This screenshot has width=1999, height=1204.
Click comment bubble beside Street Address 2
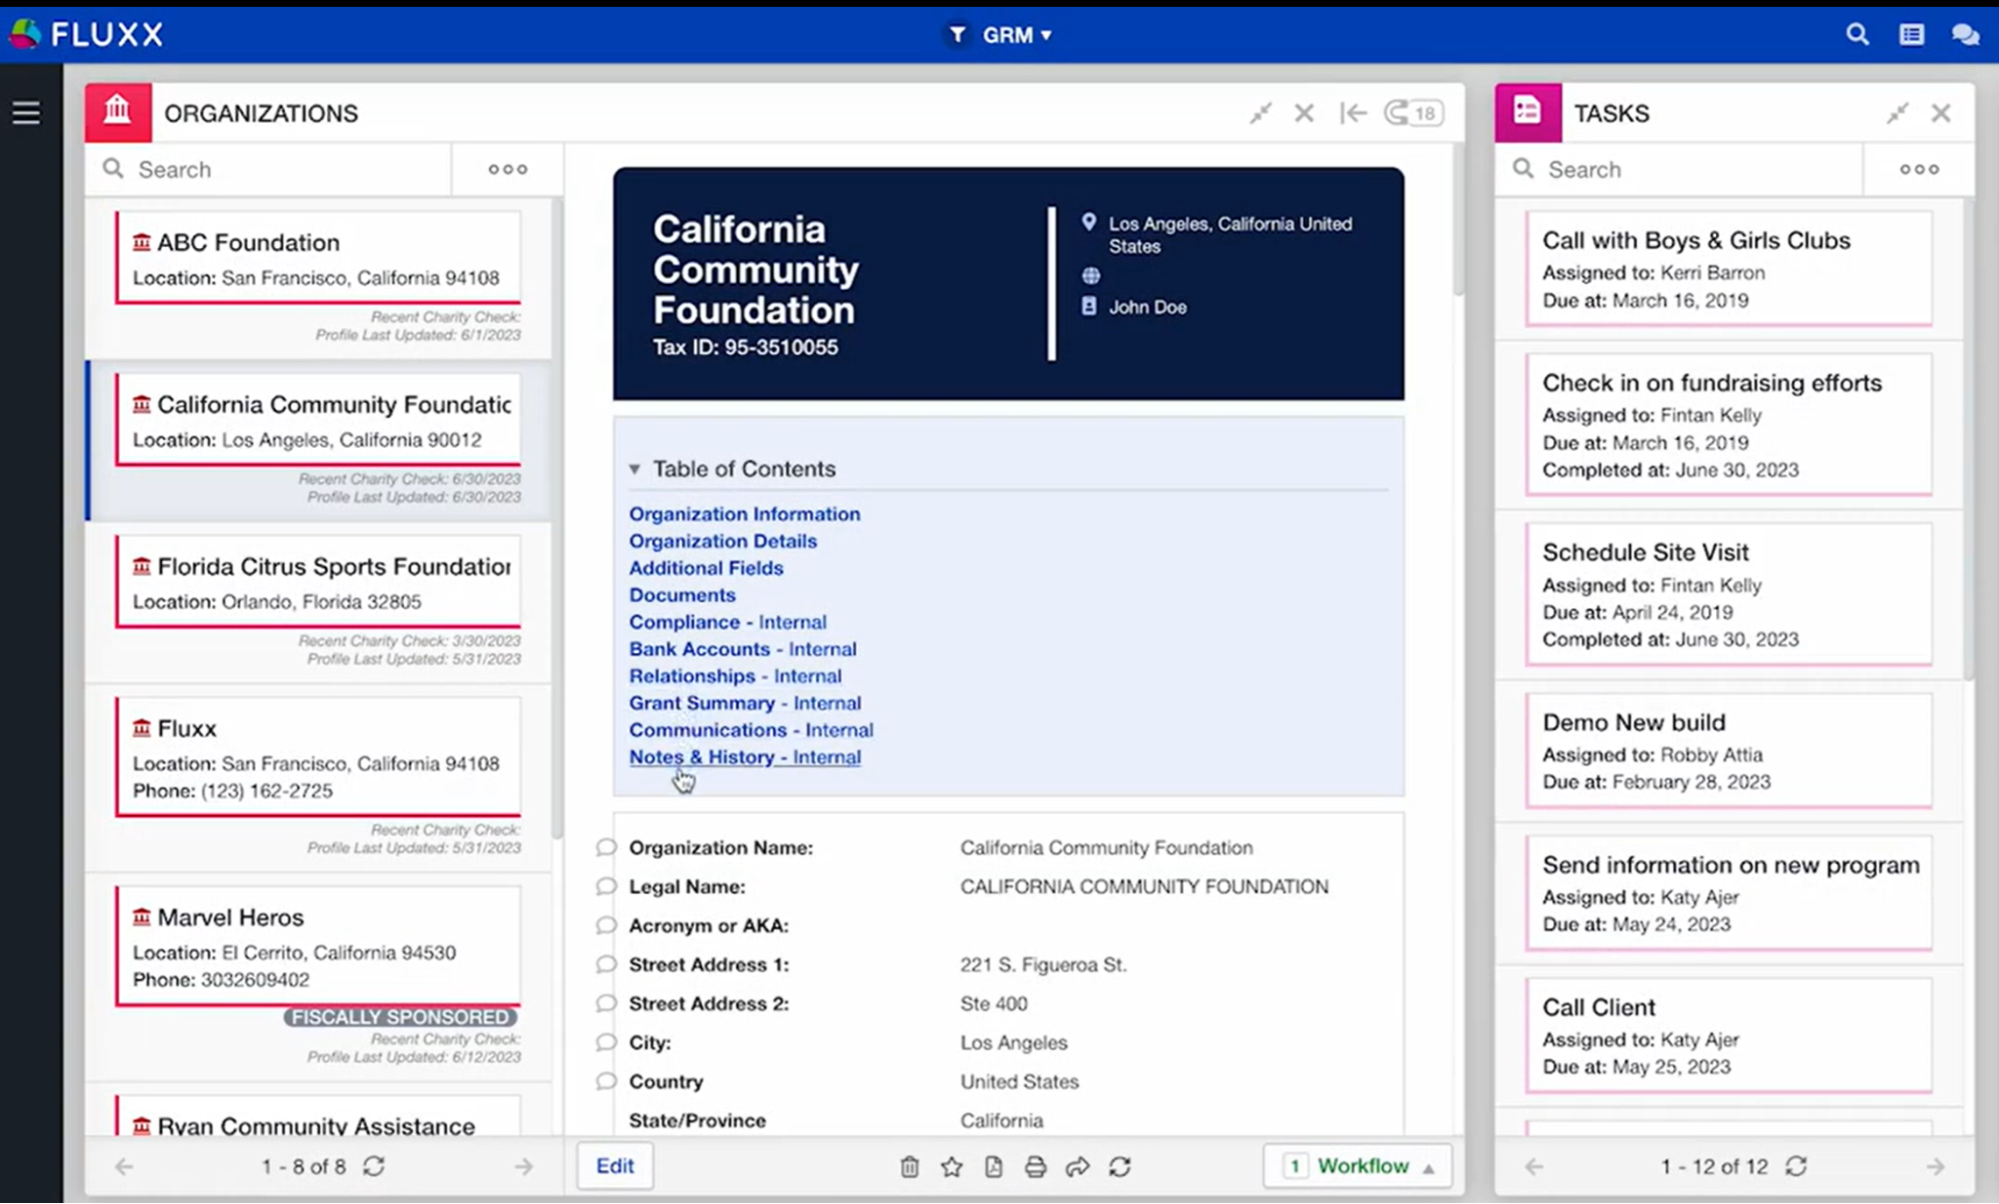(606, 1003)
